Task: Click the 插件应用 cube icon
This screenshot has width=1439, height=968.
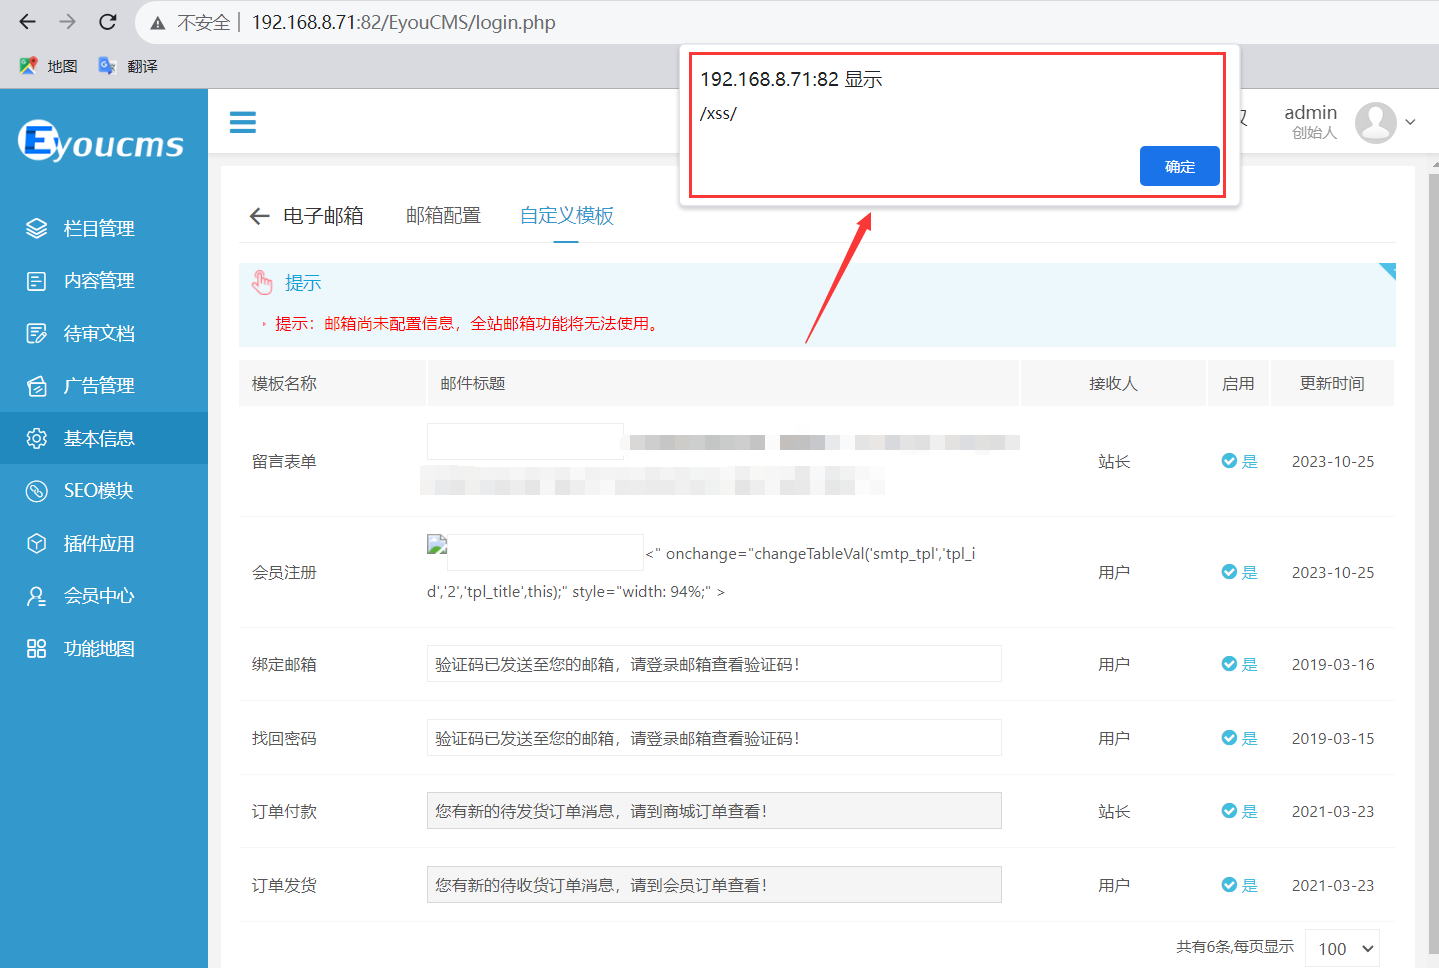Action: pos(37,543)
